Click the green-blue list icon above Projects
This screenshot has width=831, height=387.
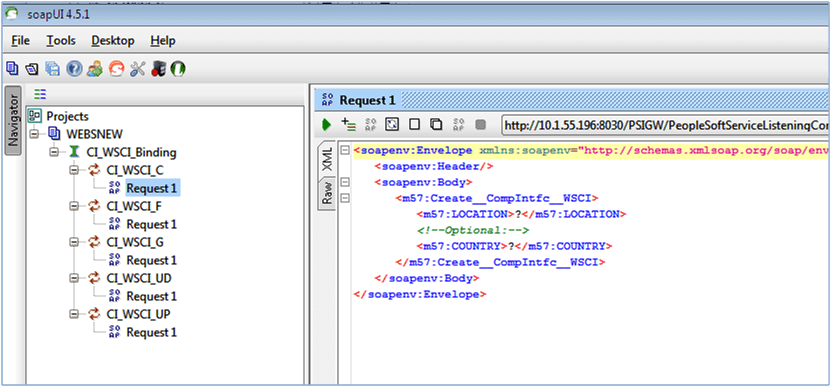pyautogui.click(x=40, y=94)
